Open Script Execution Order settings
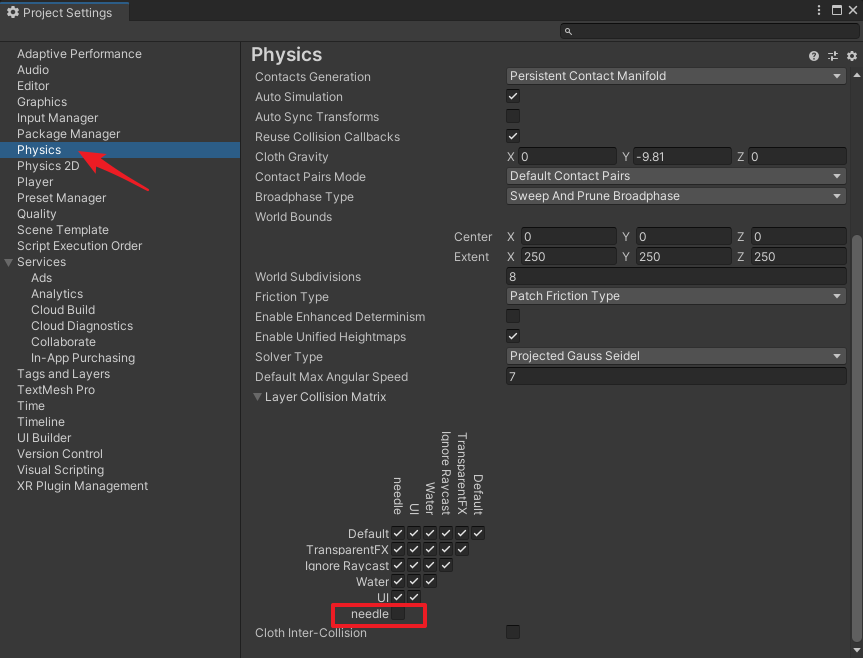This screenshot has height=658, width=863. pos(79,245)
